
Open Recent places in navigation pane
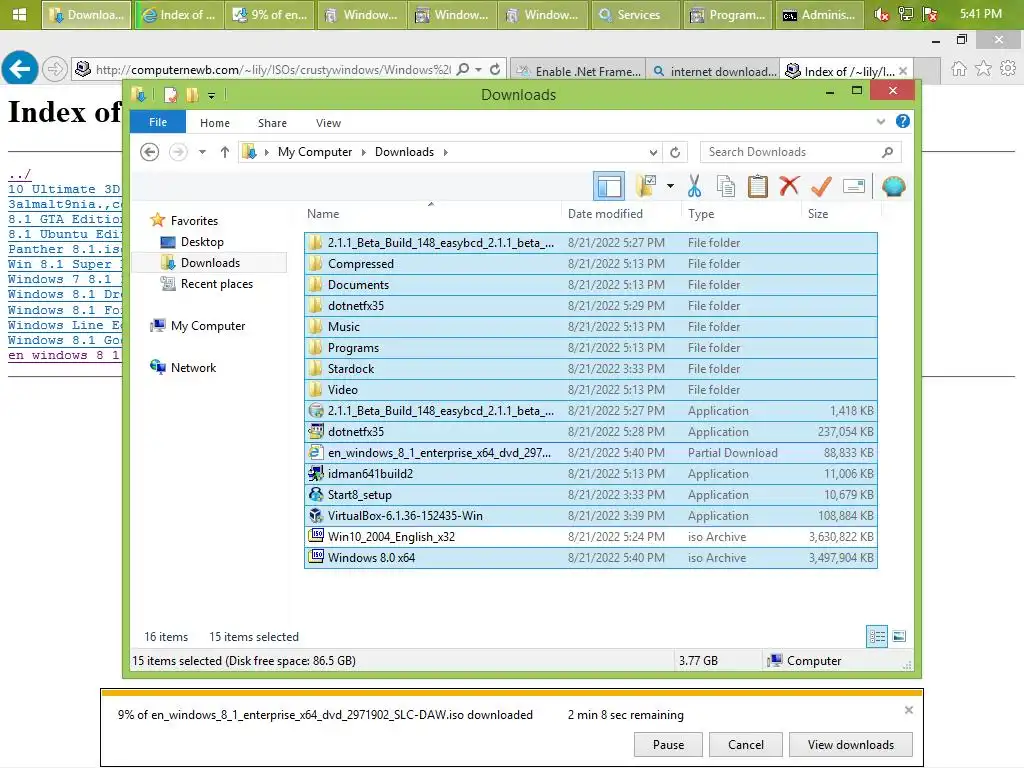click(217, 284)
